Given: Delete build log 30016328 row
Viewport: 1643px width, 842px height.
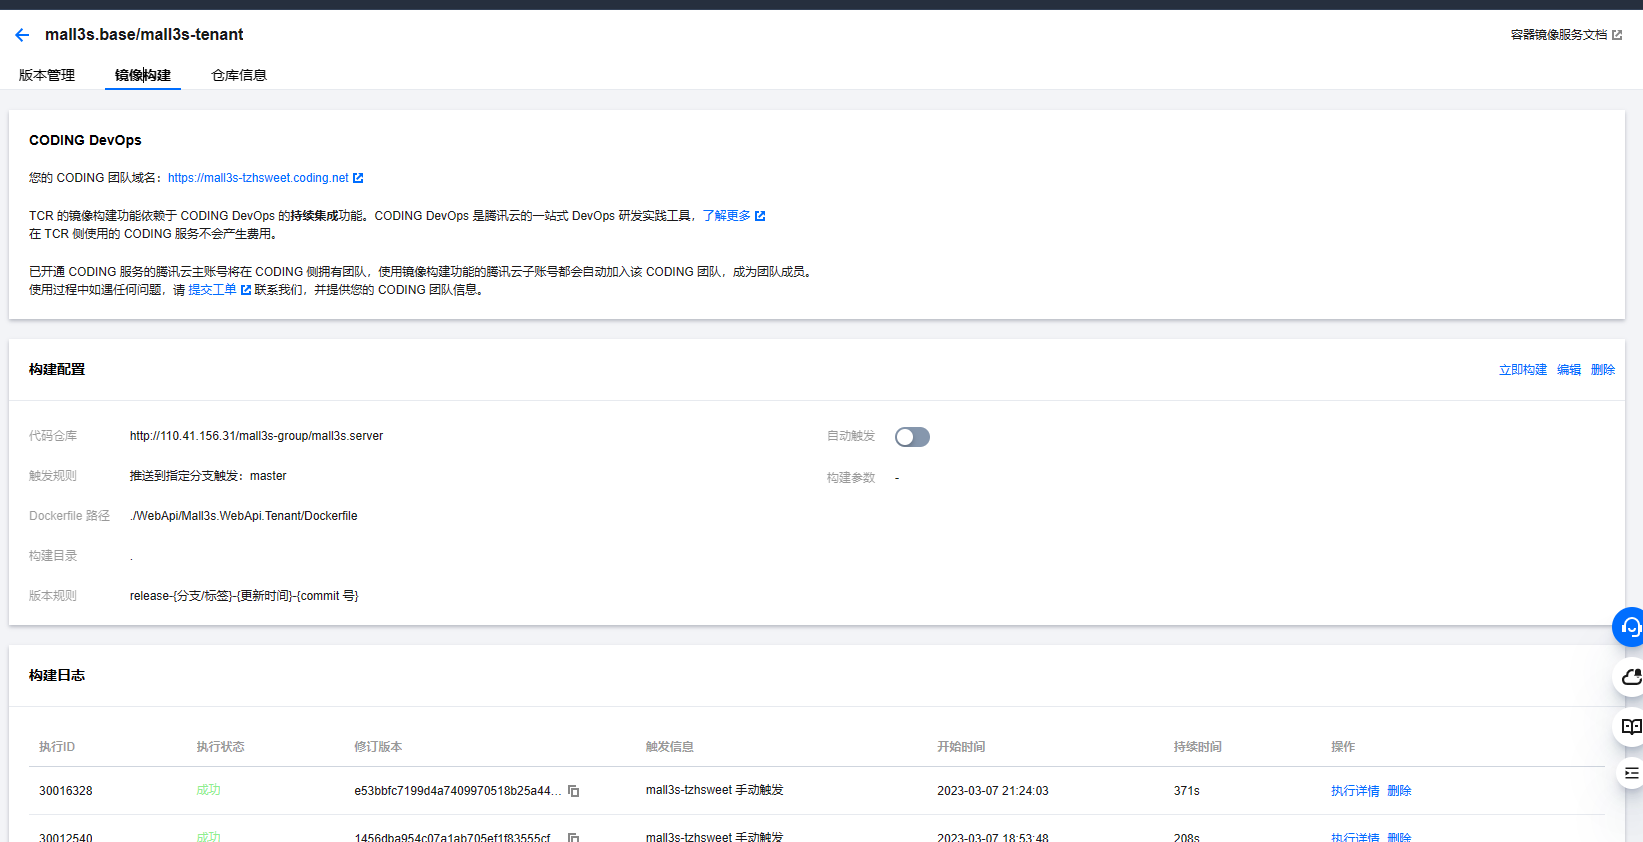Looking at the screenshot, I should (1399, 791).
